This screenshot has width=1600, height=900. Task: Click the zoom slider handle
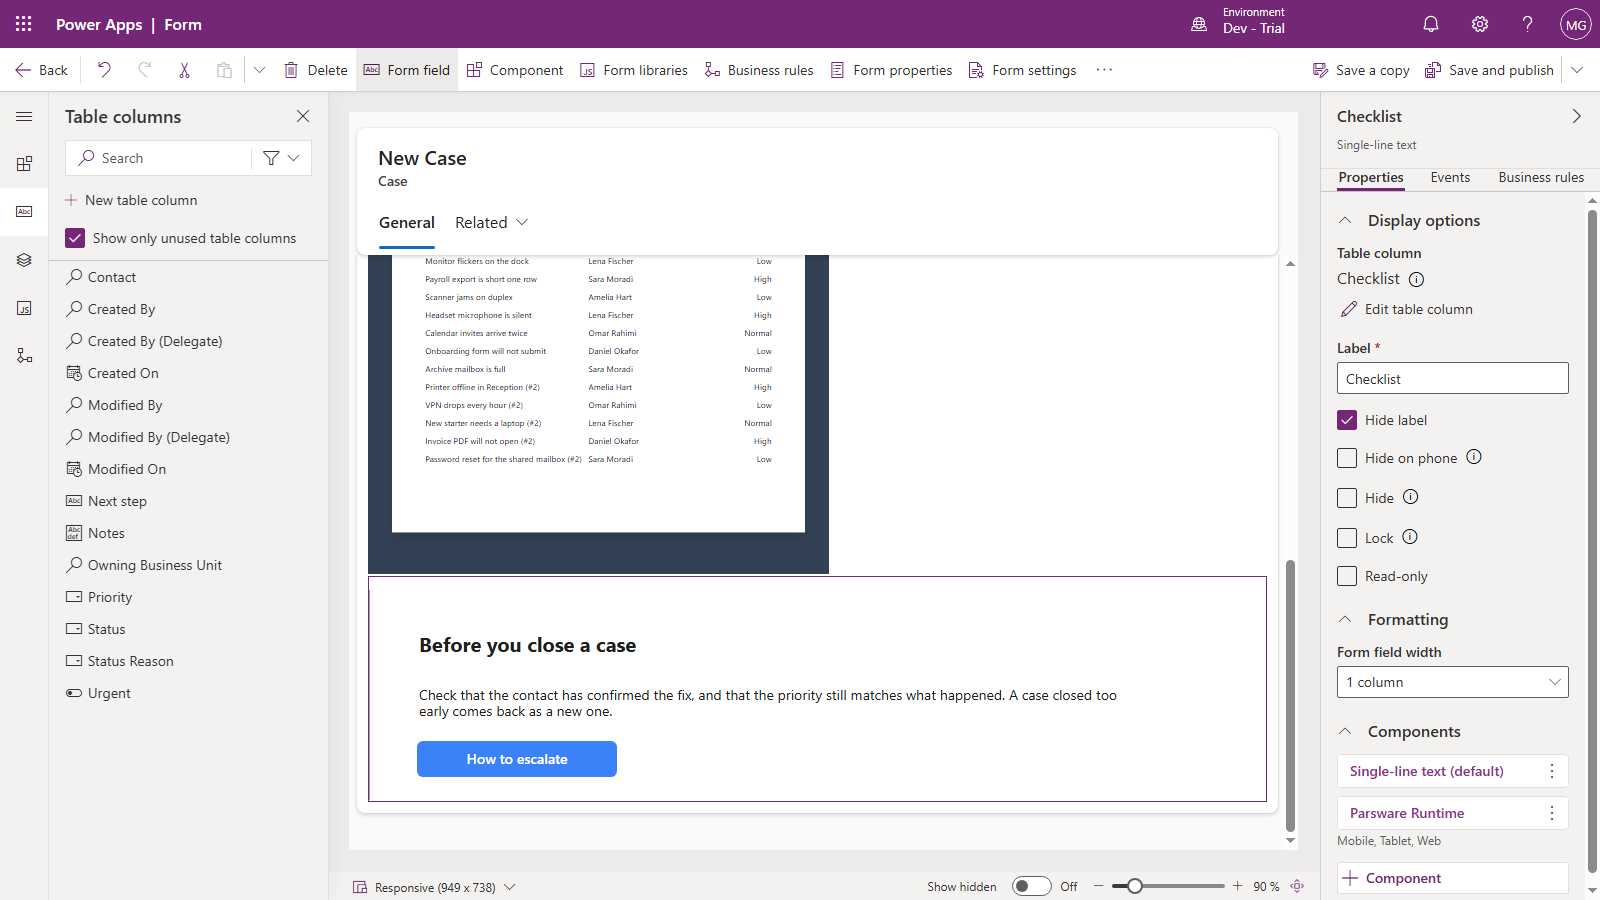click(1135, 886)
